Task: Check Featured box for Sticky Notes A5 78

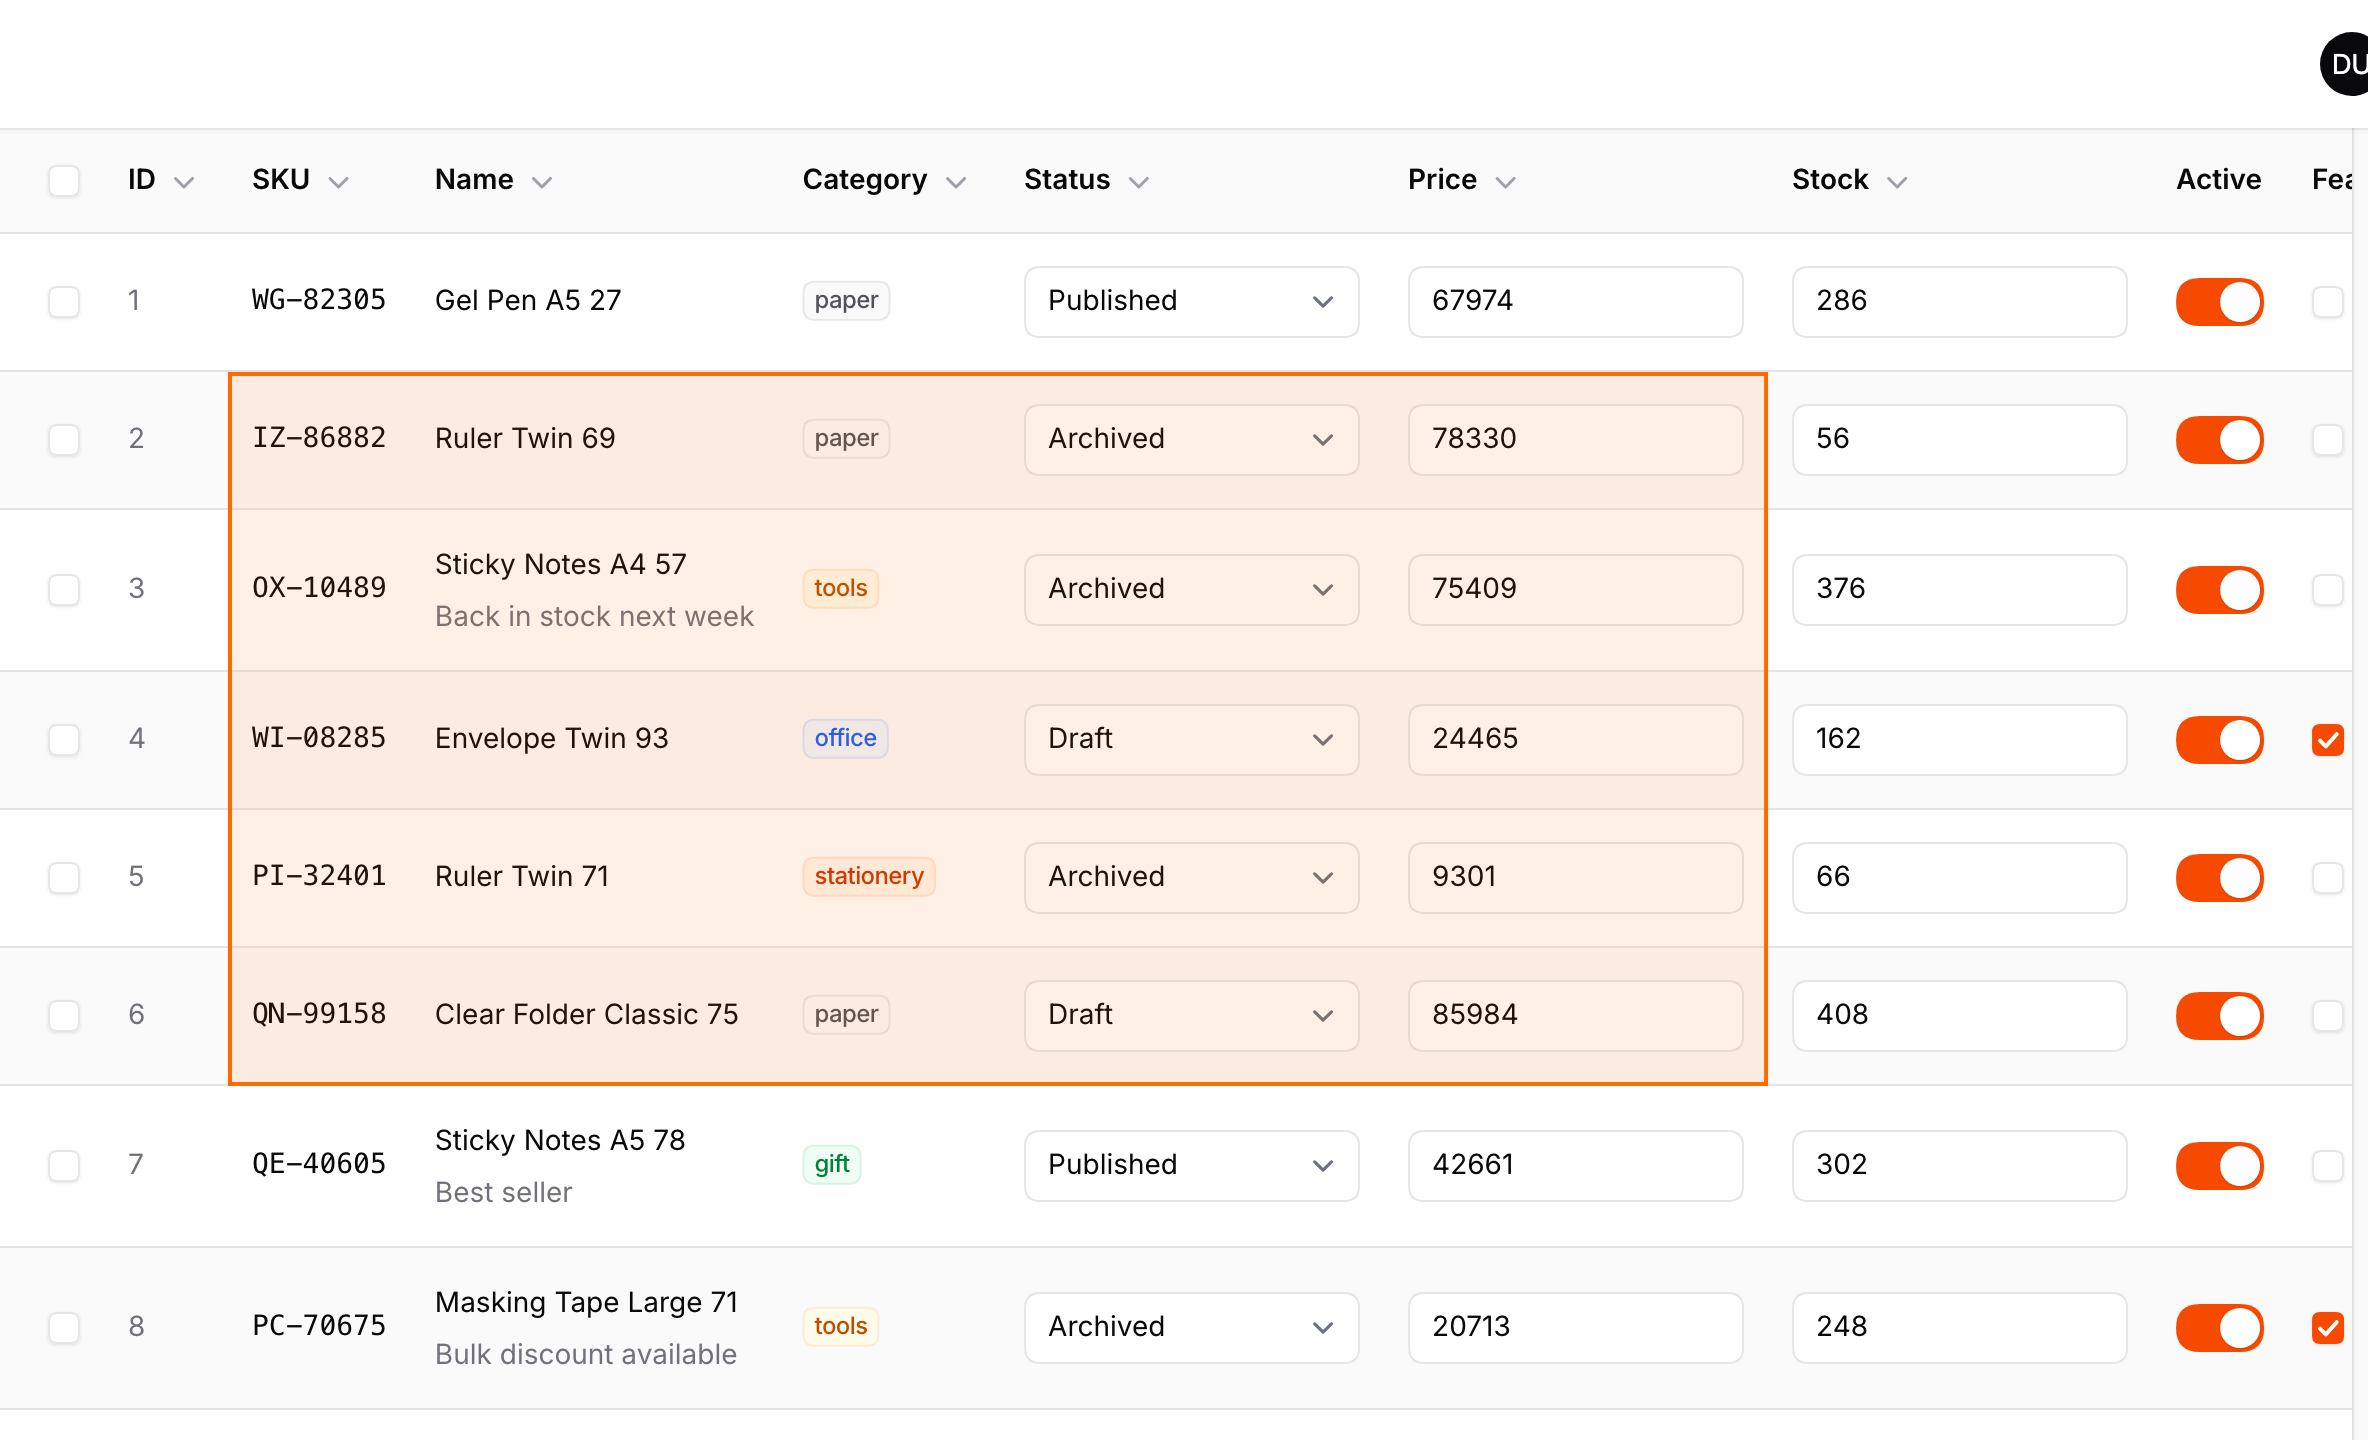Action: (x=2328, y=1165)
